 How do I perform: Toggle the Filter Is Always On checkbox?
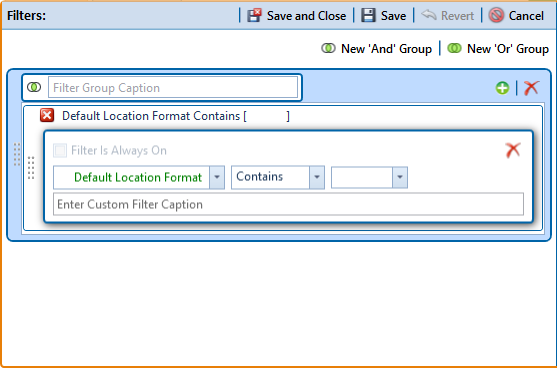tap(60, 150)
